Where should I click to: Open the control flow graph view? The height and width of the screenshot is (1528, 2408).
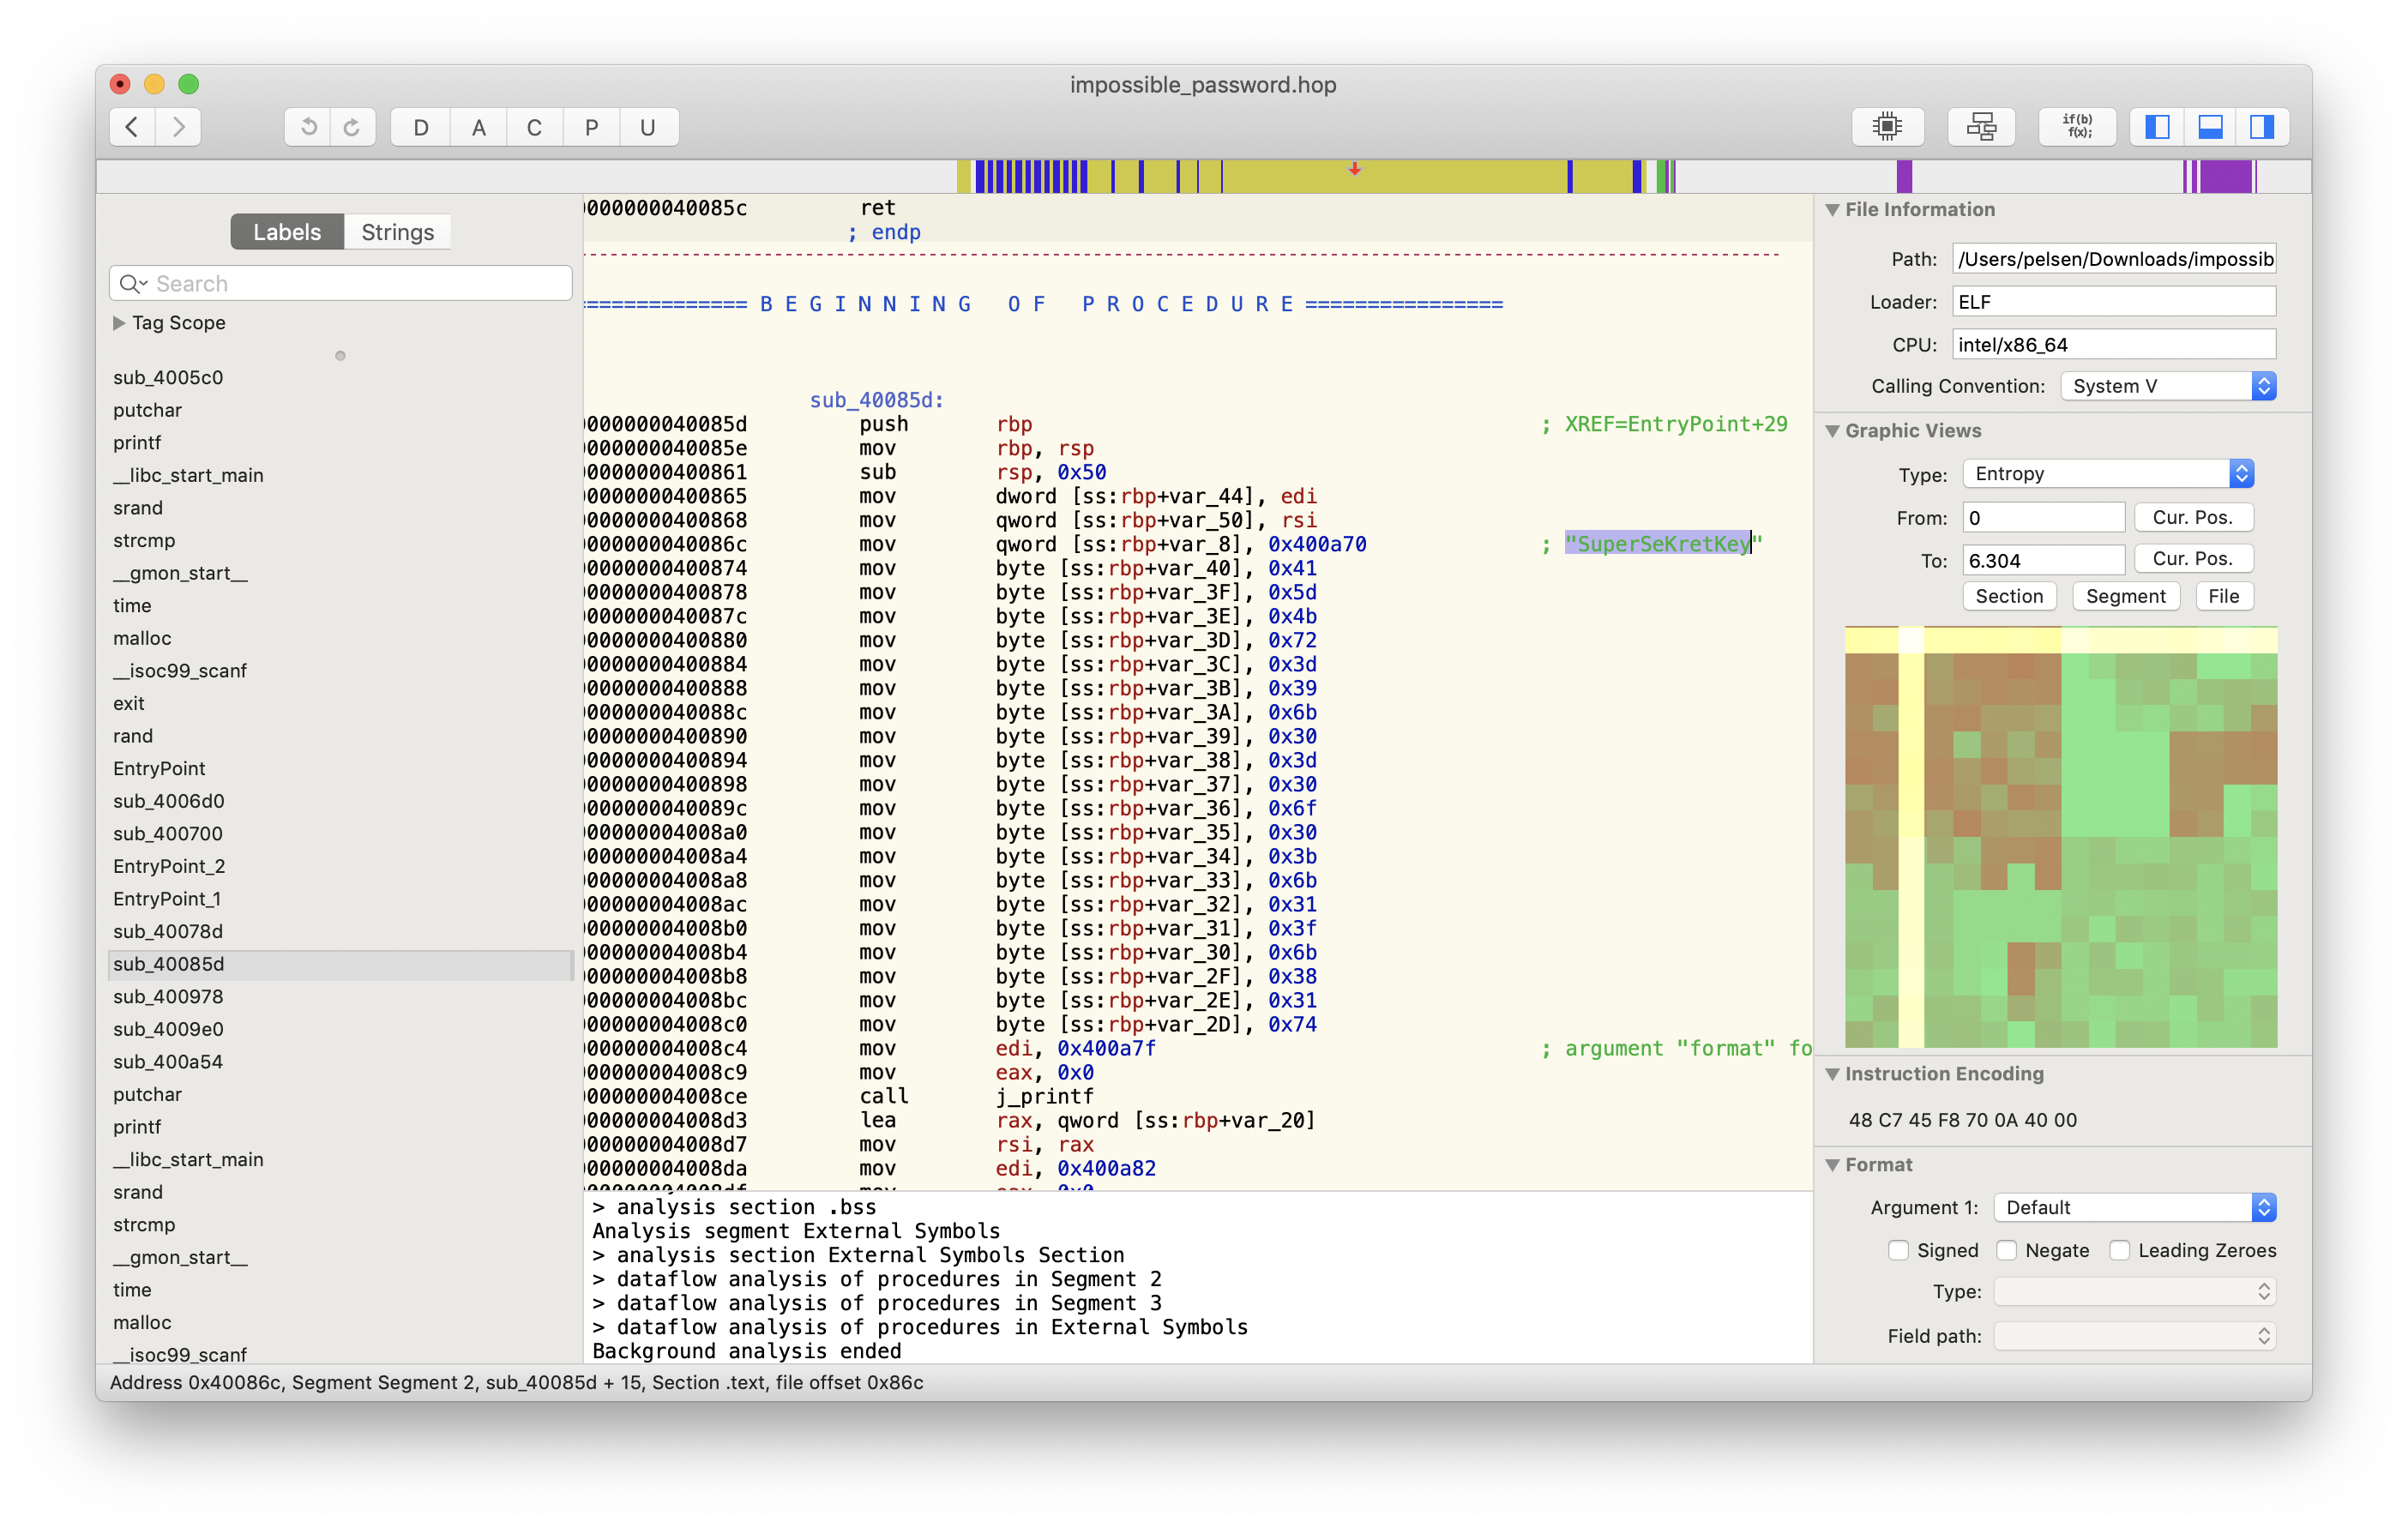1980,127
